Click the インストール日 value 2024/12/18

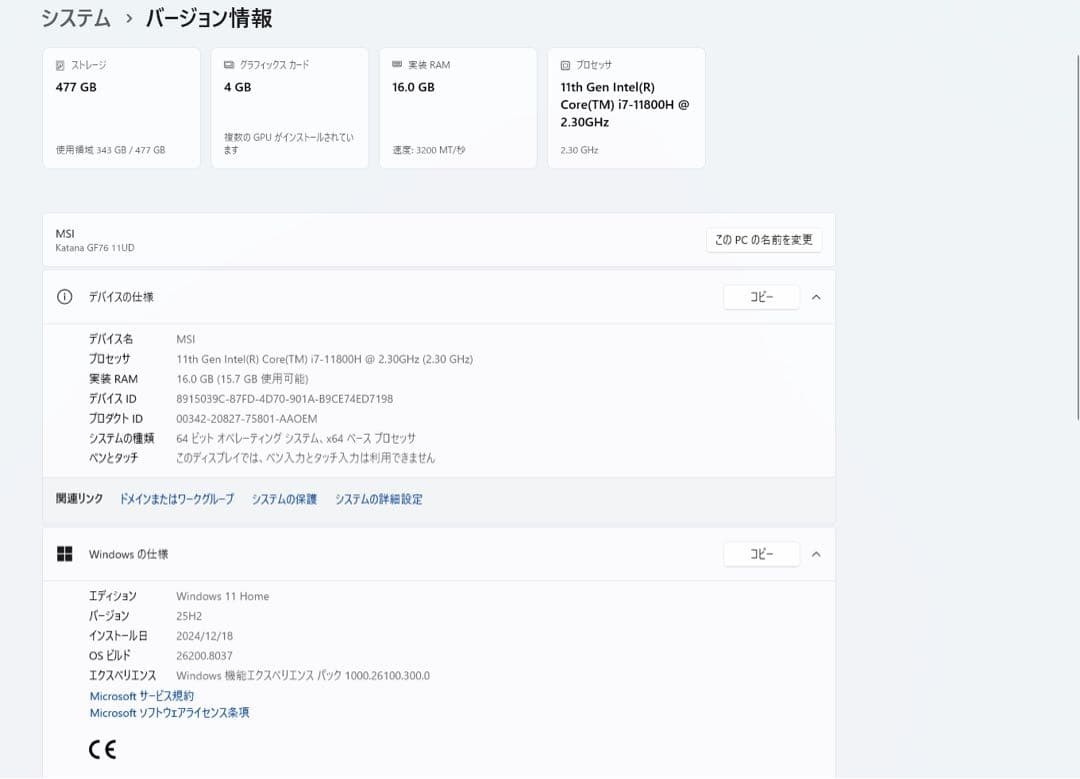tap(205, 636)
